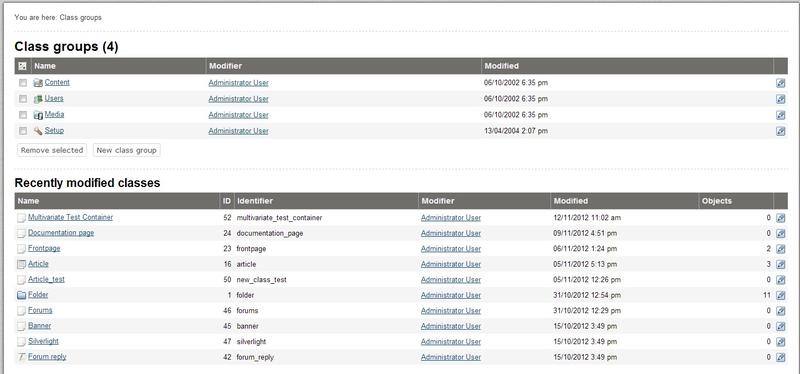
Task: Click edit icon for the Folder class
Action: coord(780,295)
